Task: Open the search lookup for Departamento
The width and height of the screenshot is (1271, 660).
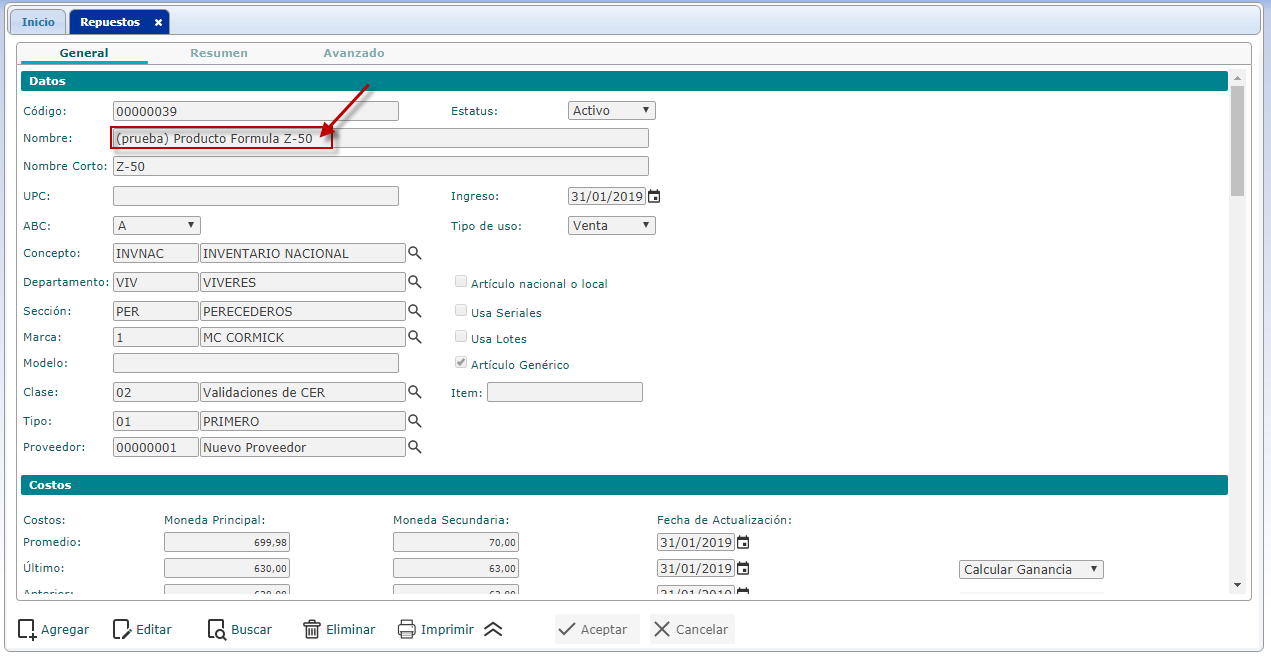Action: click(415, 283)
